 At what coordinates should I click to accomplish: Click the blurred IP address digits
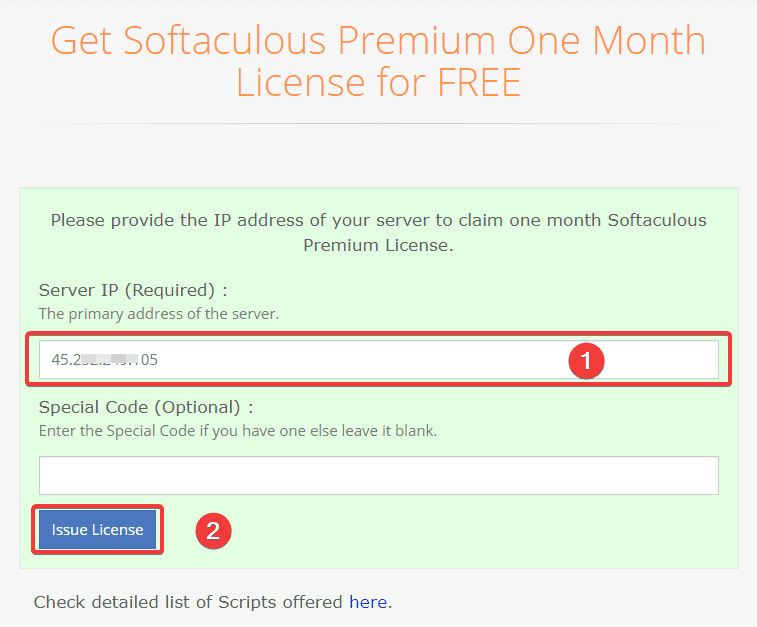[x=105, y=360]
